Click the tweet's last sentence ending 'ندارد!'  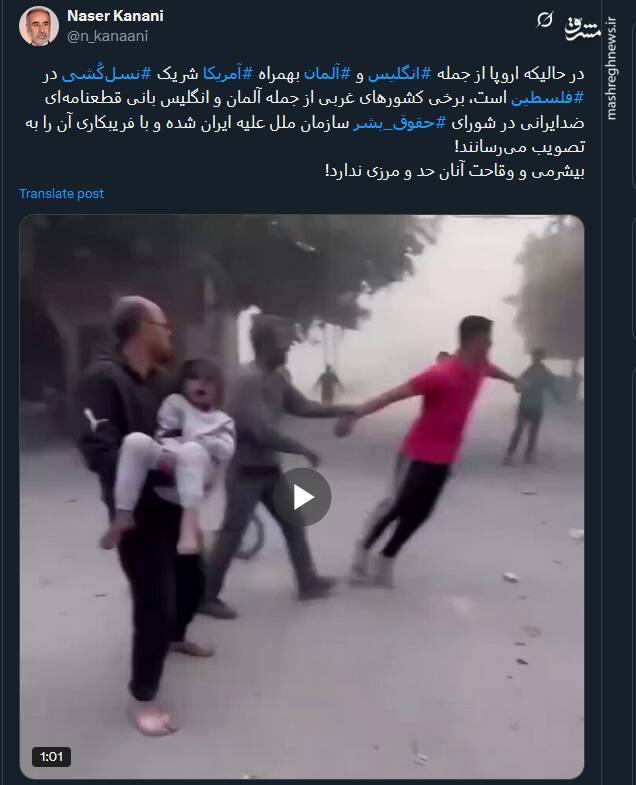455,172
